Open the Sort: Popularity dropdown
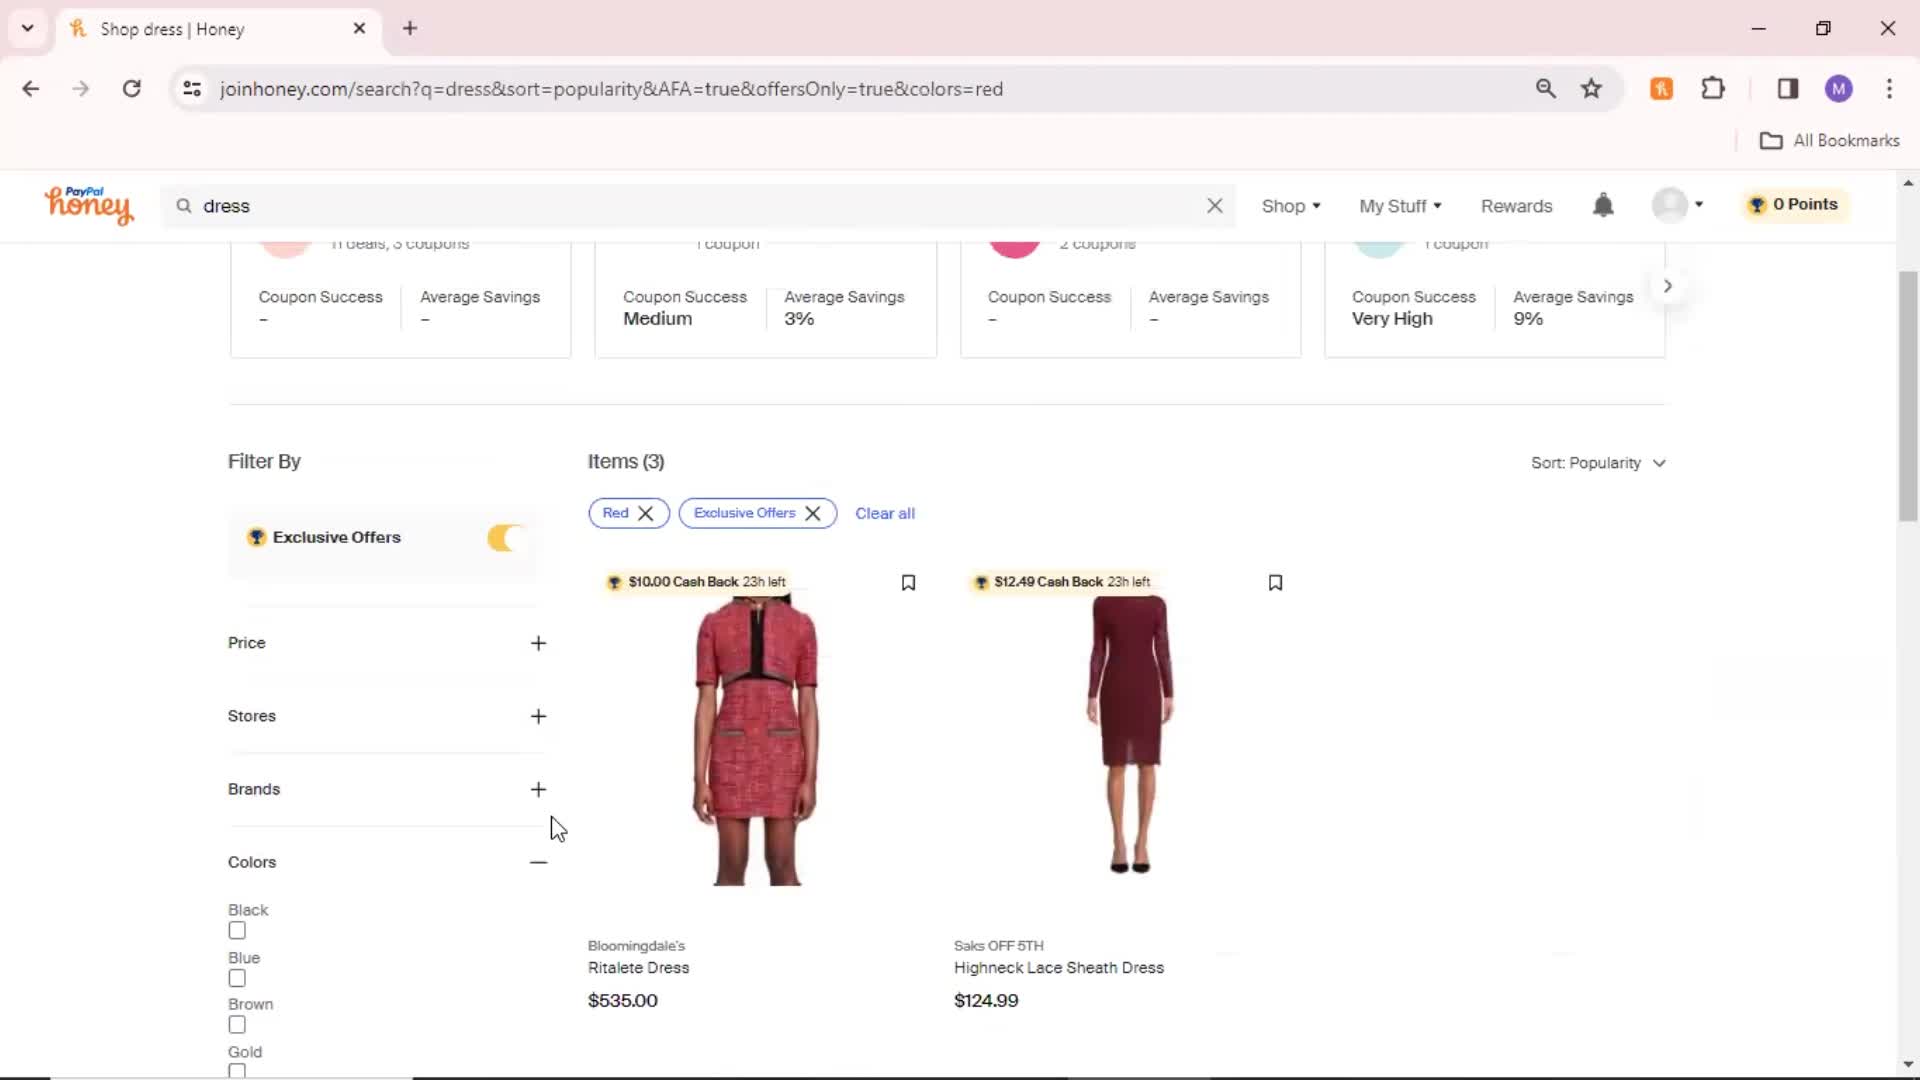The width and height of the screenshot is (1920, 1080). [1598, 463]
